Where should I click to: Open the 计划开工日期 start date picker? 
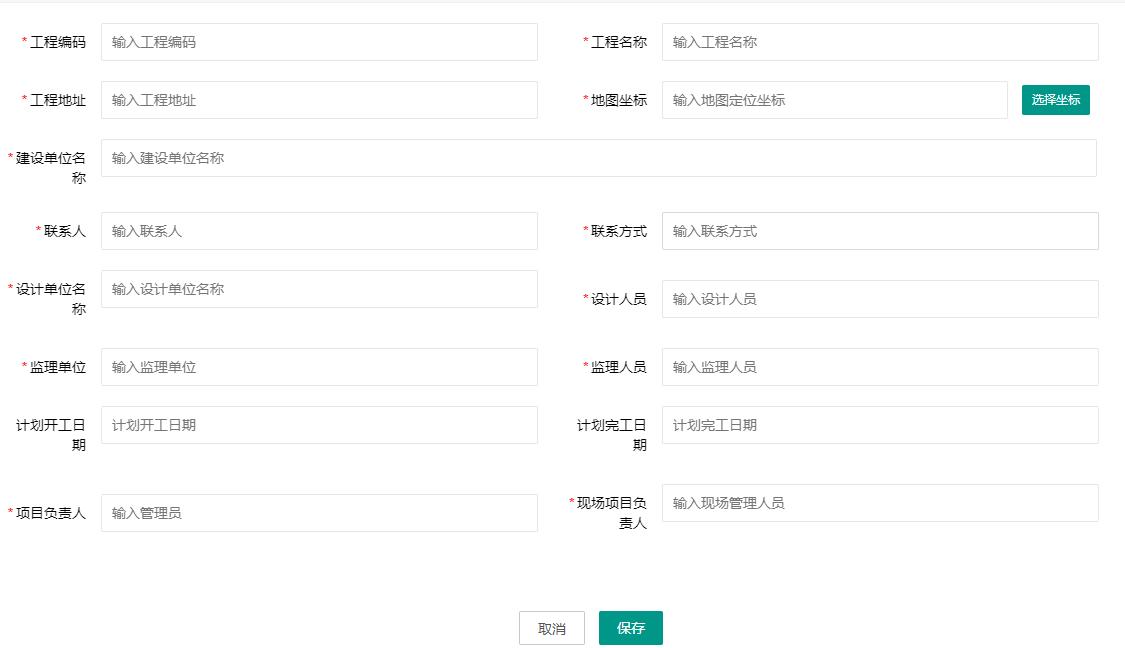pyautogui.click(x=318, y=425)
